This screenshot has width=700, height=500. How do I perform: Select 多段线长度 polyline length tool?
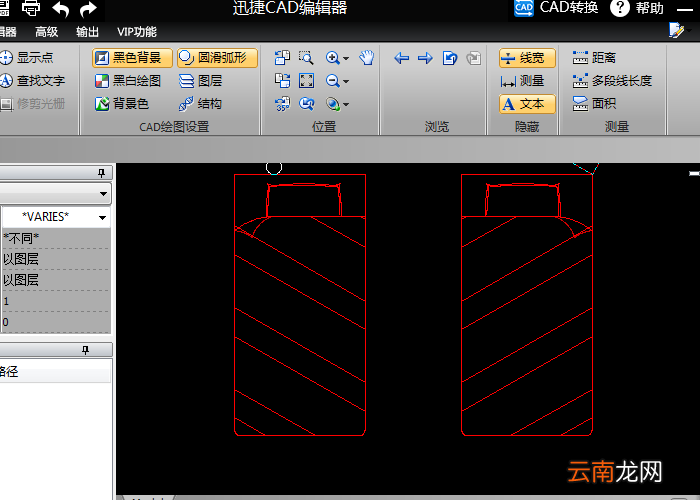(x=612, y=81)
